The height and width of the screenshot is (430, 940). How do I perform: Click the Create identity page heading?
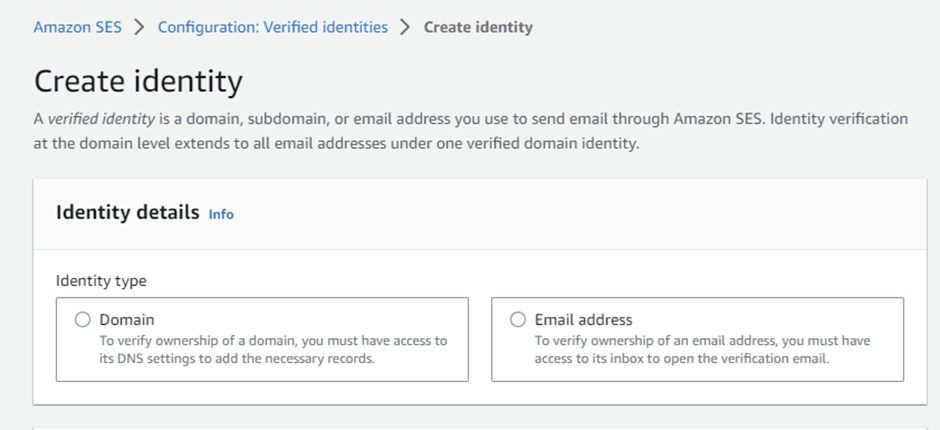click(x=138, y=81)
